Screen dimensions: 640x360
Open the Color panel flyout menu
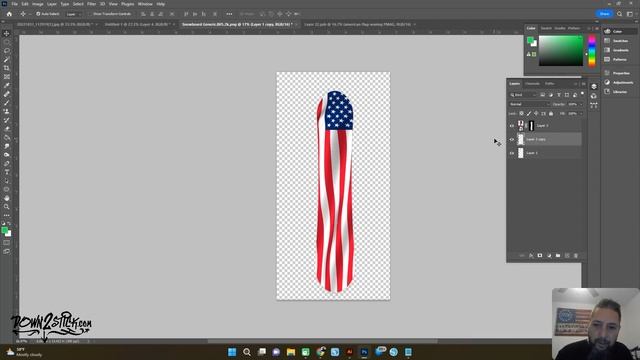(597, 28)
